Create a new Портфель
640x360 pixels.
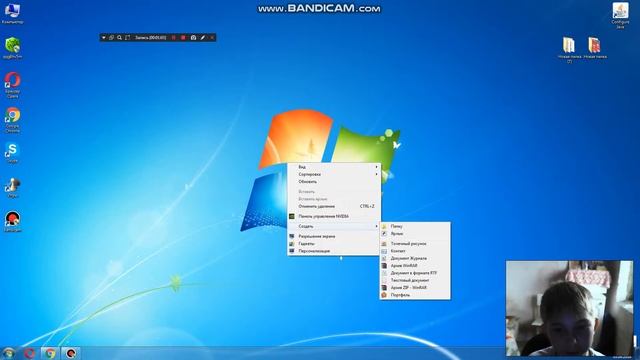[415, 295]
